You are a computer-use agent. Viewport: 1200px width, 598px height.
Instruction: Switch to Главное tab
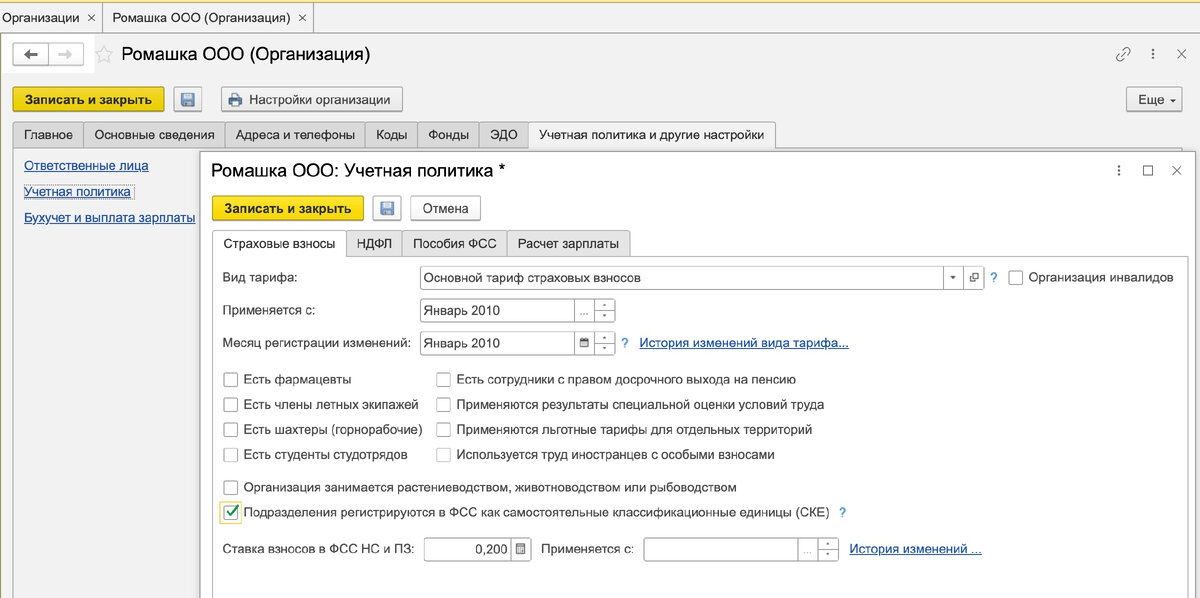[x=48, y=135]
